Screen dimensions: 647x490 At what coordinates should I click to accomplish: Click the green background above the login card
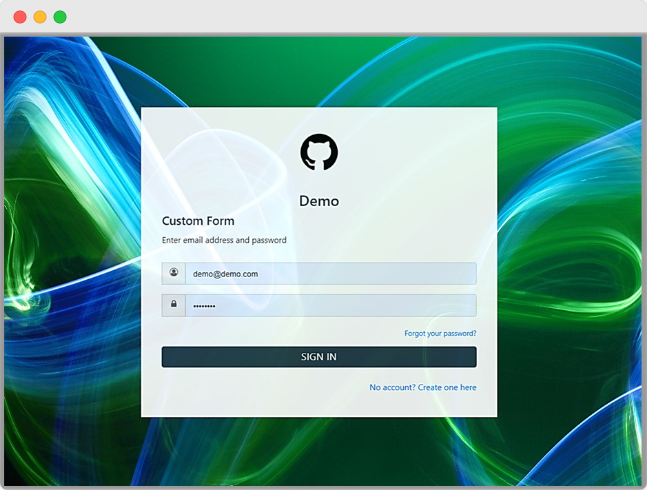tap(319, 70)
